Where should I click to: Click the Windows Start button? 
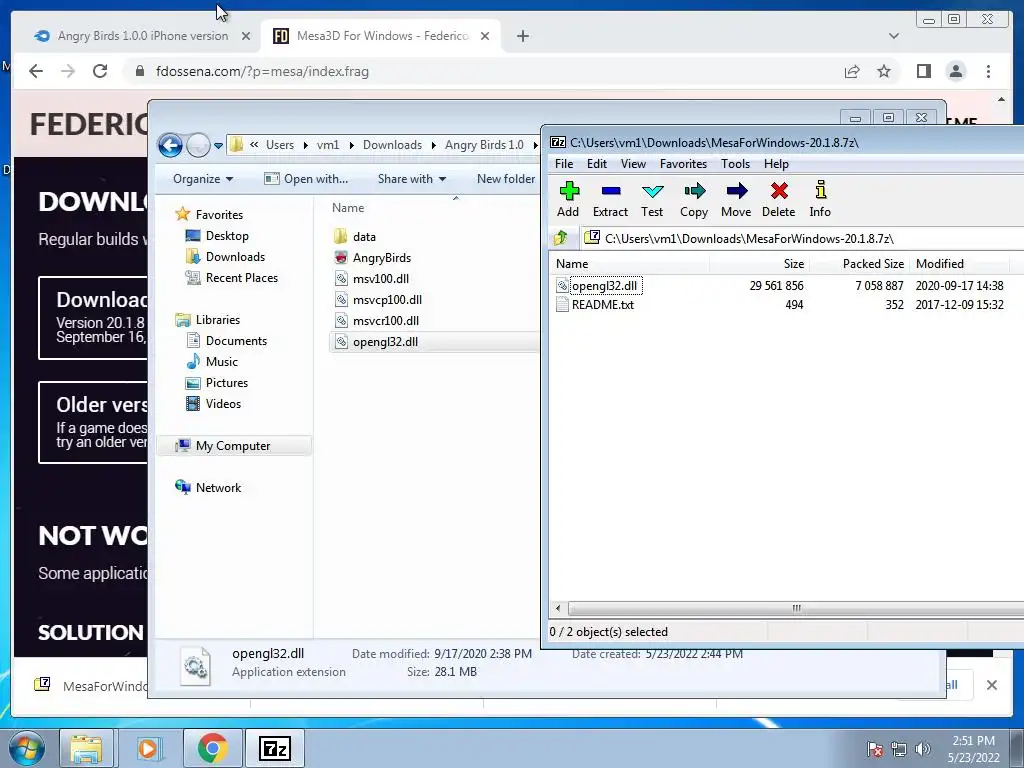[27, 748]
